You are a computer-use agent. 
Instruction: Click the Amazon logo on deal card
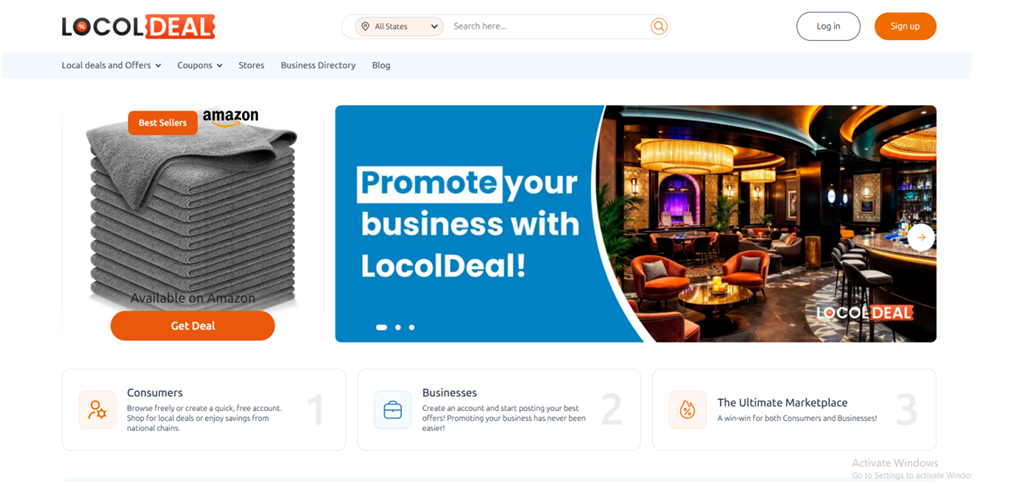[x=230, y=117]
